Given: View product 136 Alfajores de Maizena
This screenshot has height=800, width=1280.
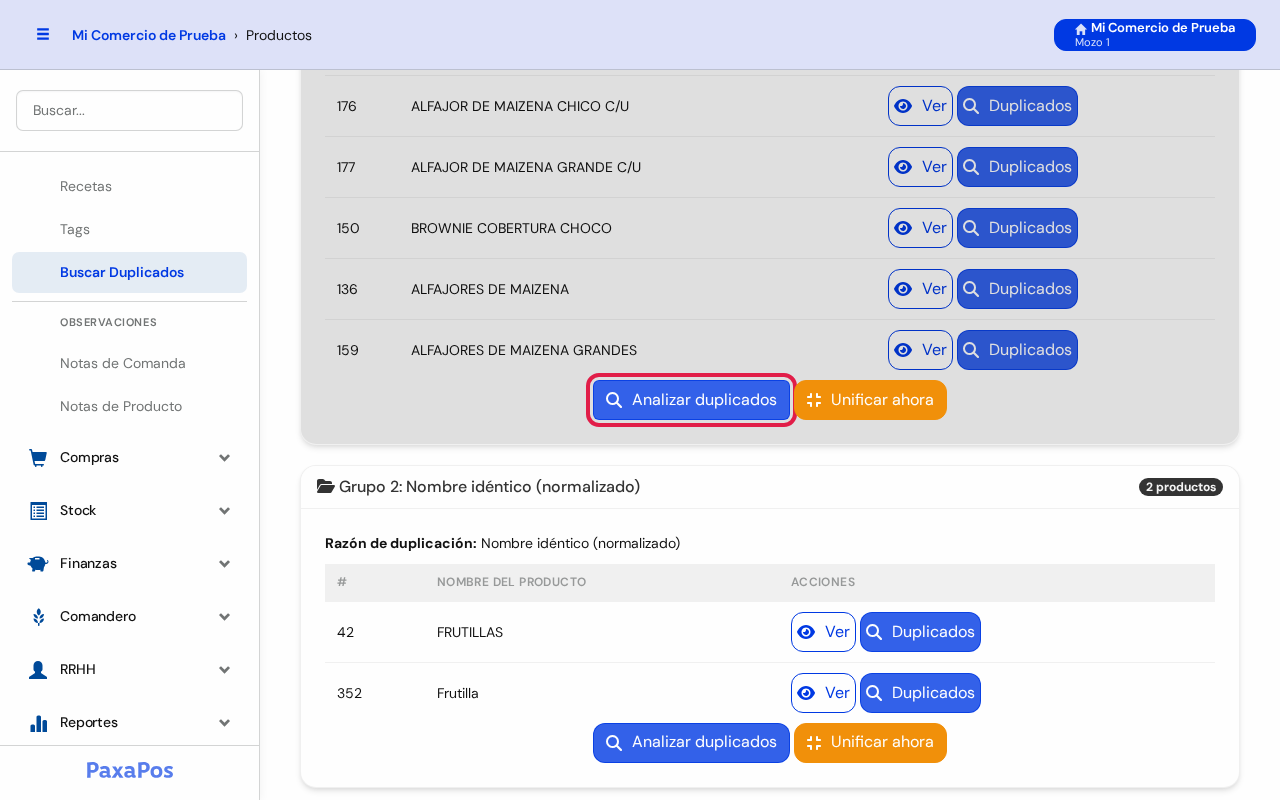Looking at the screenshot, I should [920, 289].
